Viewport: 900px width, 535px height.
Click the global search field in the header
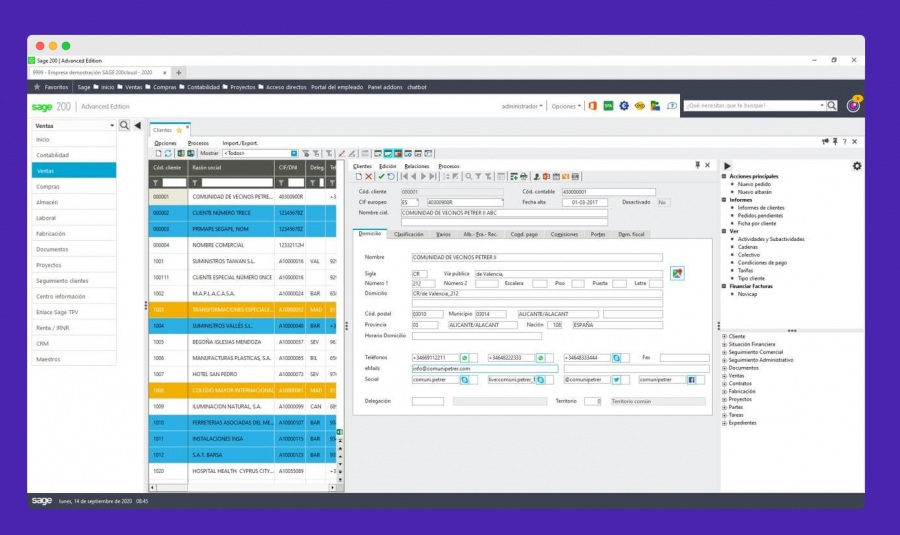click(754, 106)
